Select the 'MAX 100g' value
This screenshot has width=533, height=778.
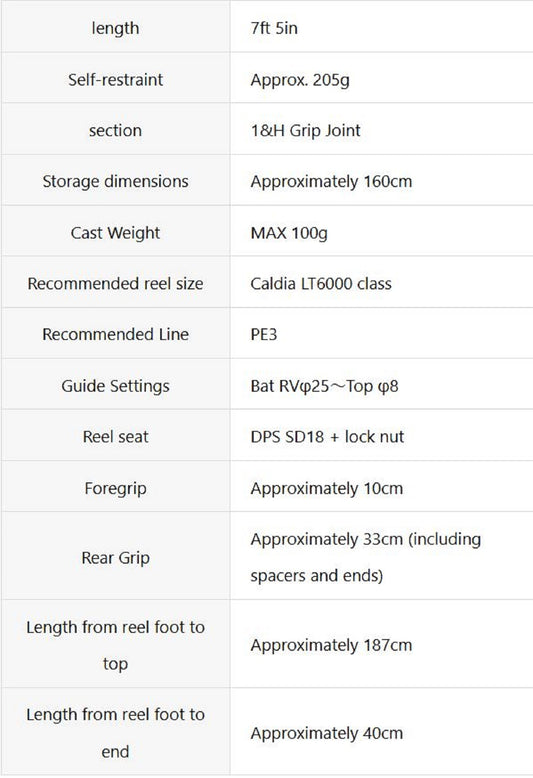tap(289, 233)
